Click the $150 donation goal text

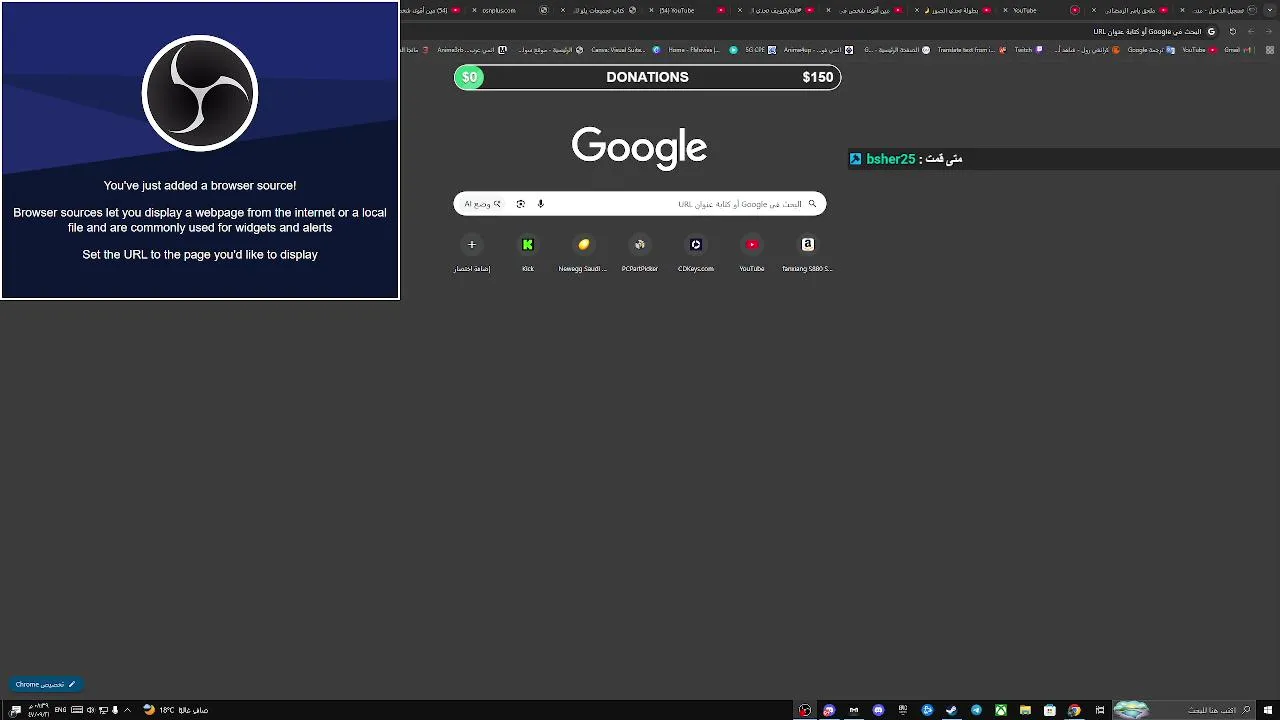(x=817, y=77)
